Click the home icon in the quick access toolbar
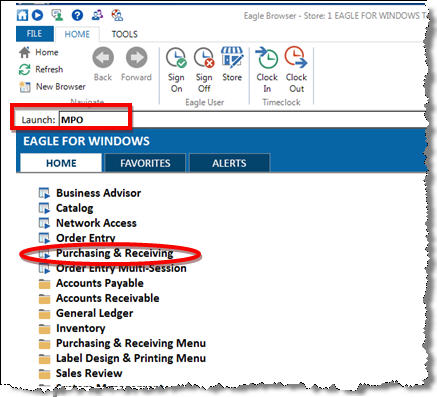Screen dimensions: 437x397 tap(22, 15)
